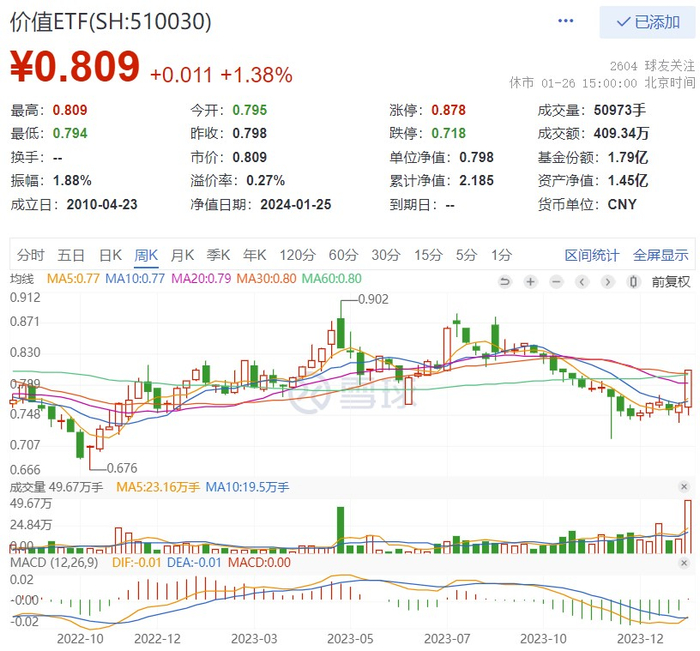Click the MA5:0.77 moving average label
The width and height of the screenshot is (700, 651).
[x=73, y=279]
